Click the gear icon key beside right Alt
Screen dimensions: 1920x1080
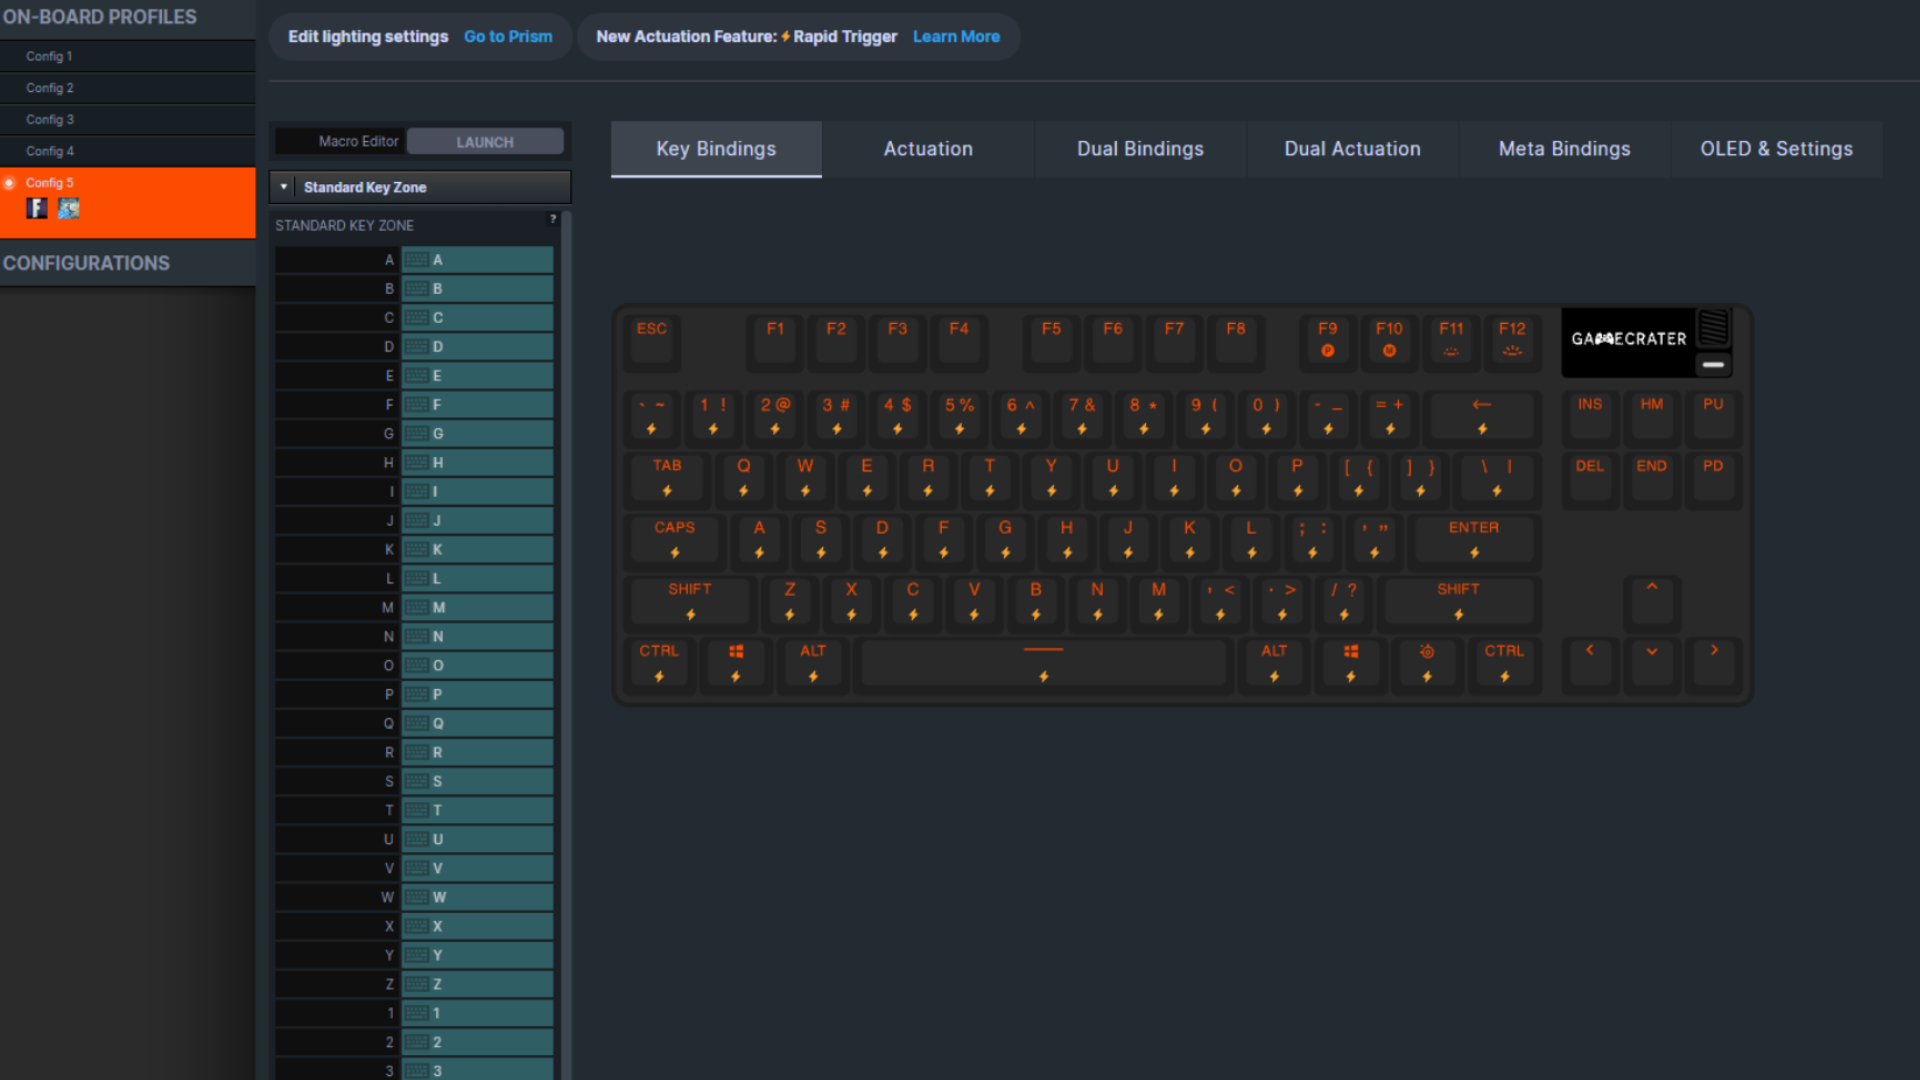[1428, 664]
